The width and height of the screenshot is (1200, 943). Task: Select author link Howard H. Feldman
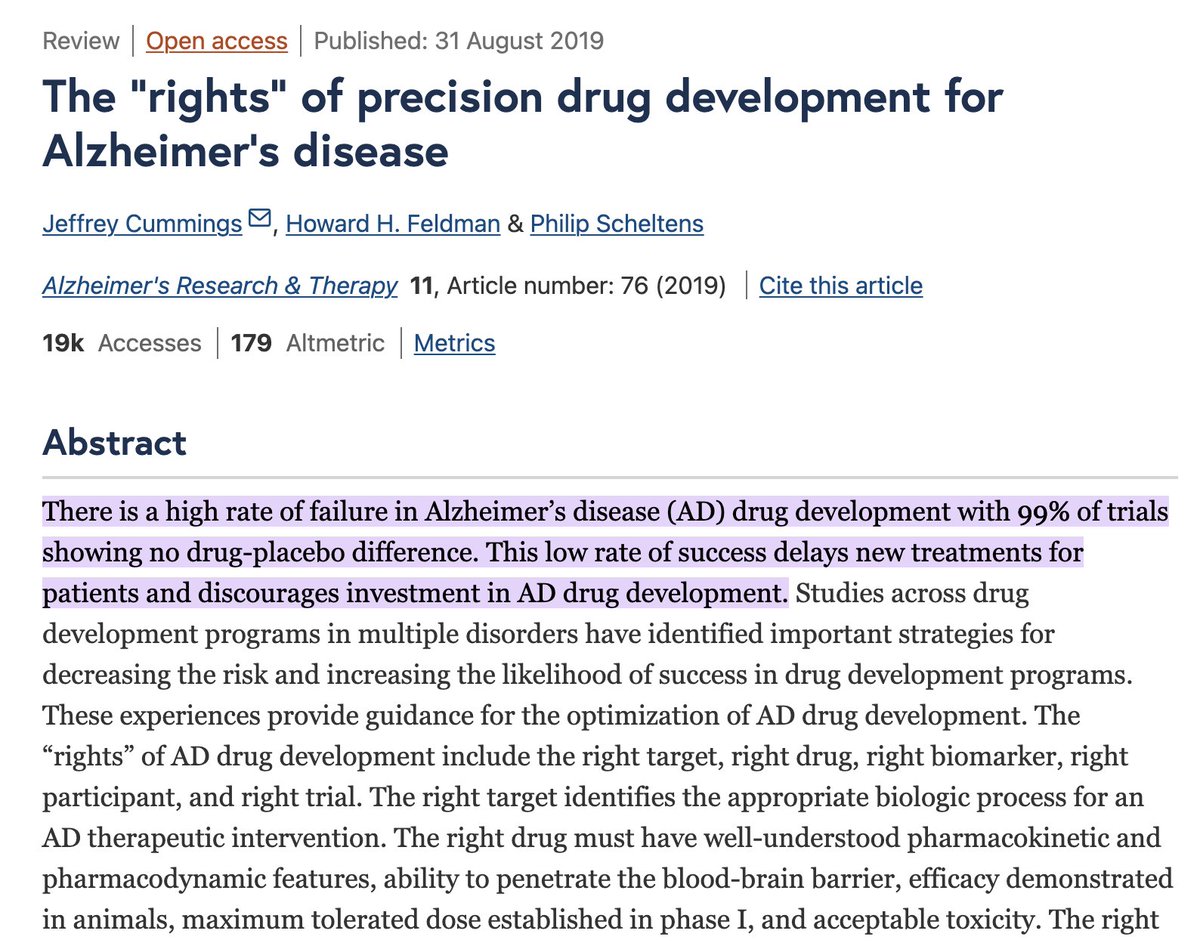(393, 223)
